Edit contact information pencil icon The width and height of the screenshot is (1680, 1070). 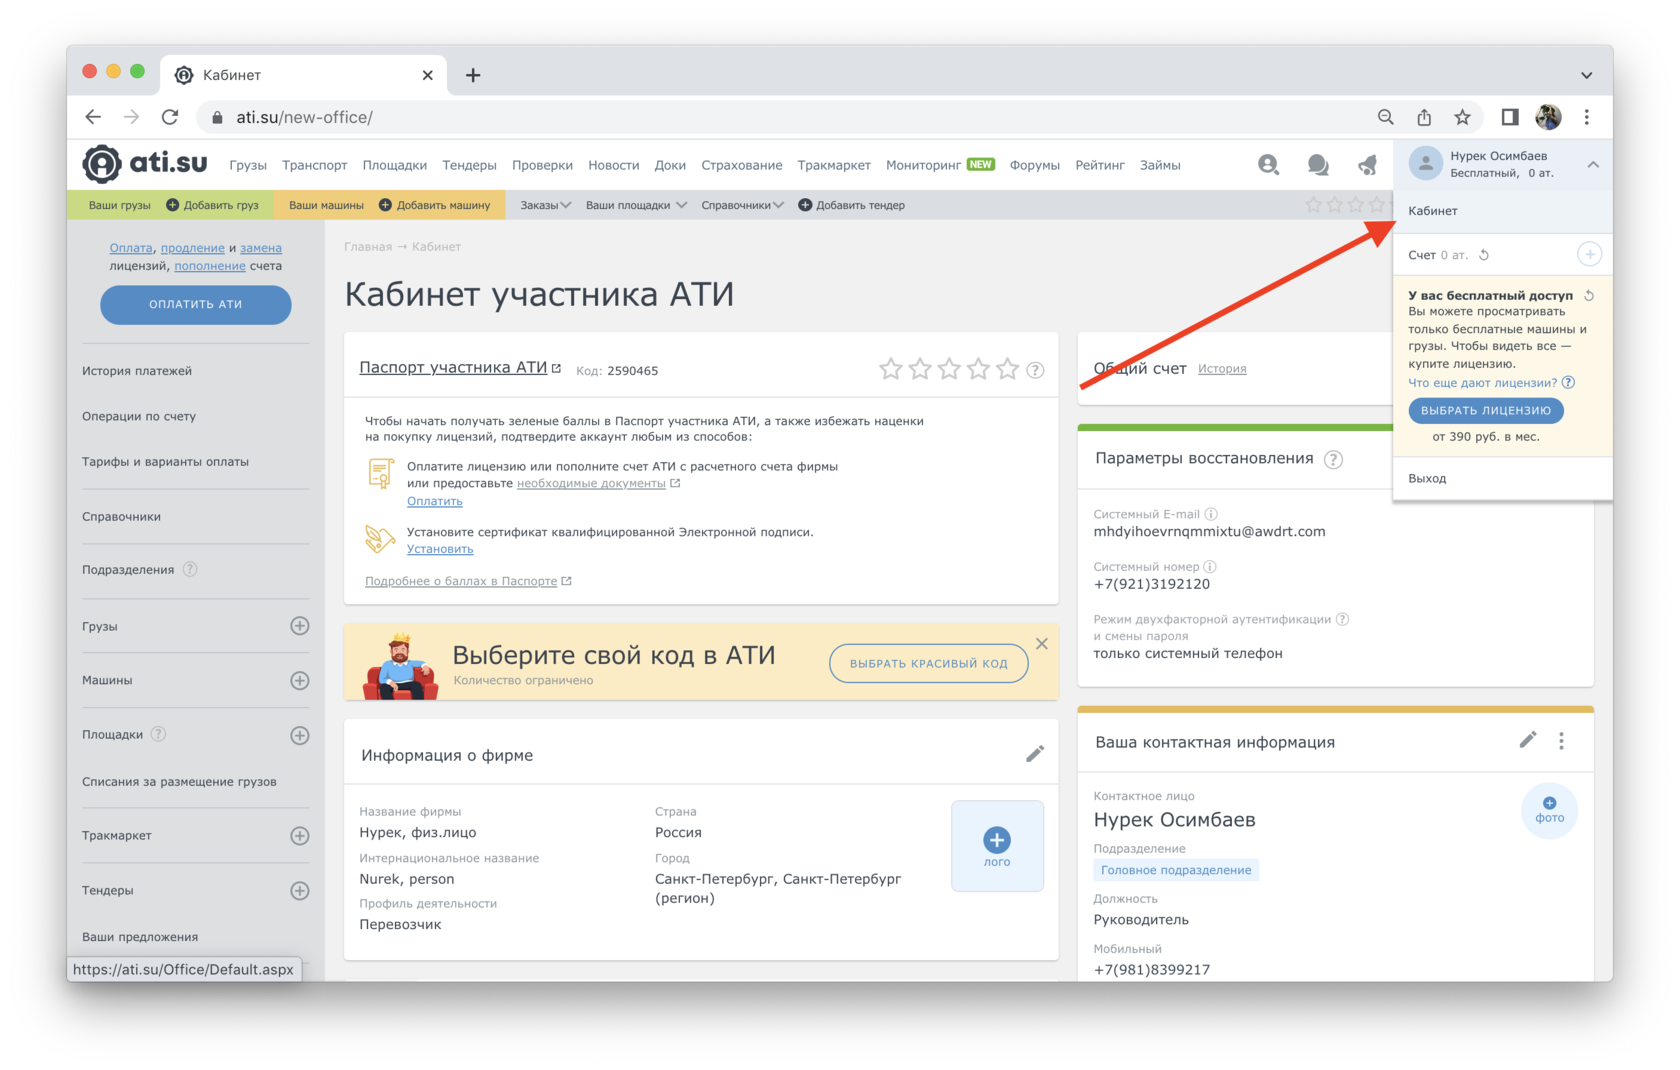[x=1527, y=740]
